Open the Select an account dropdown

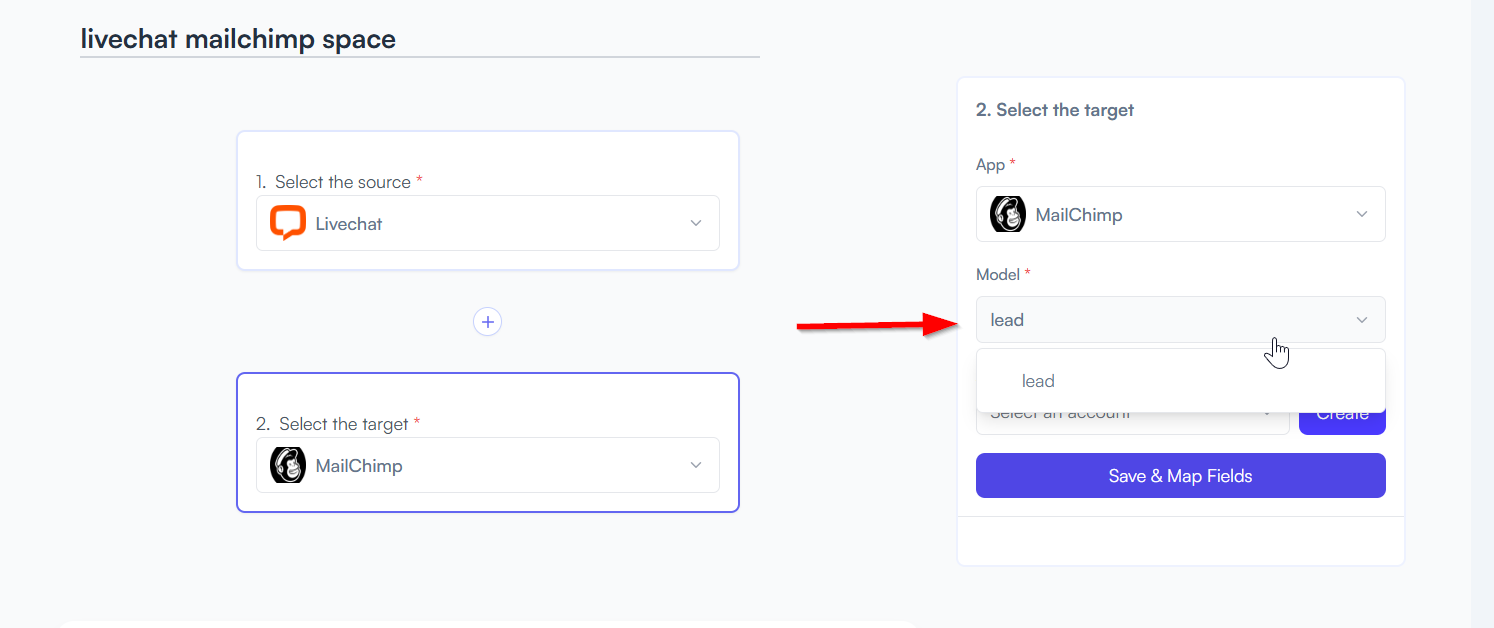pos(1132,422)
